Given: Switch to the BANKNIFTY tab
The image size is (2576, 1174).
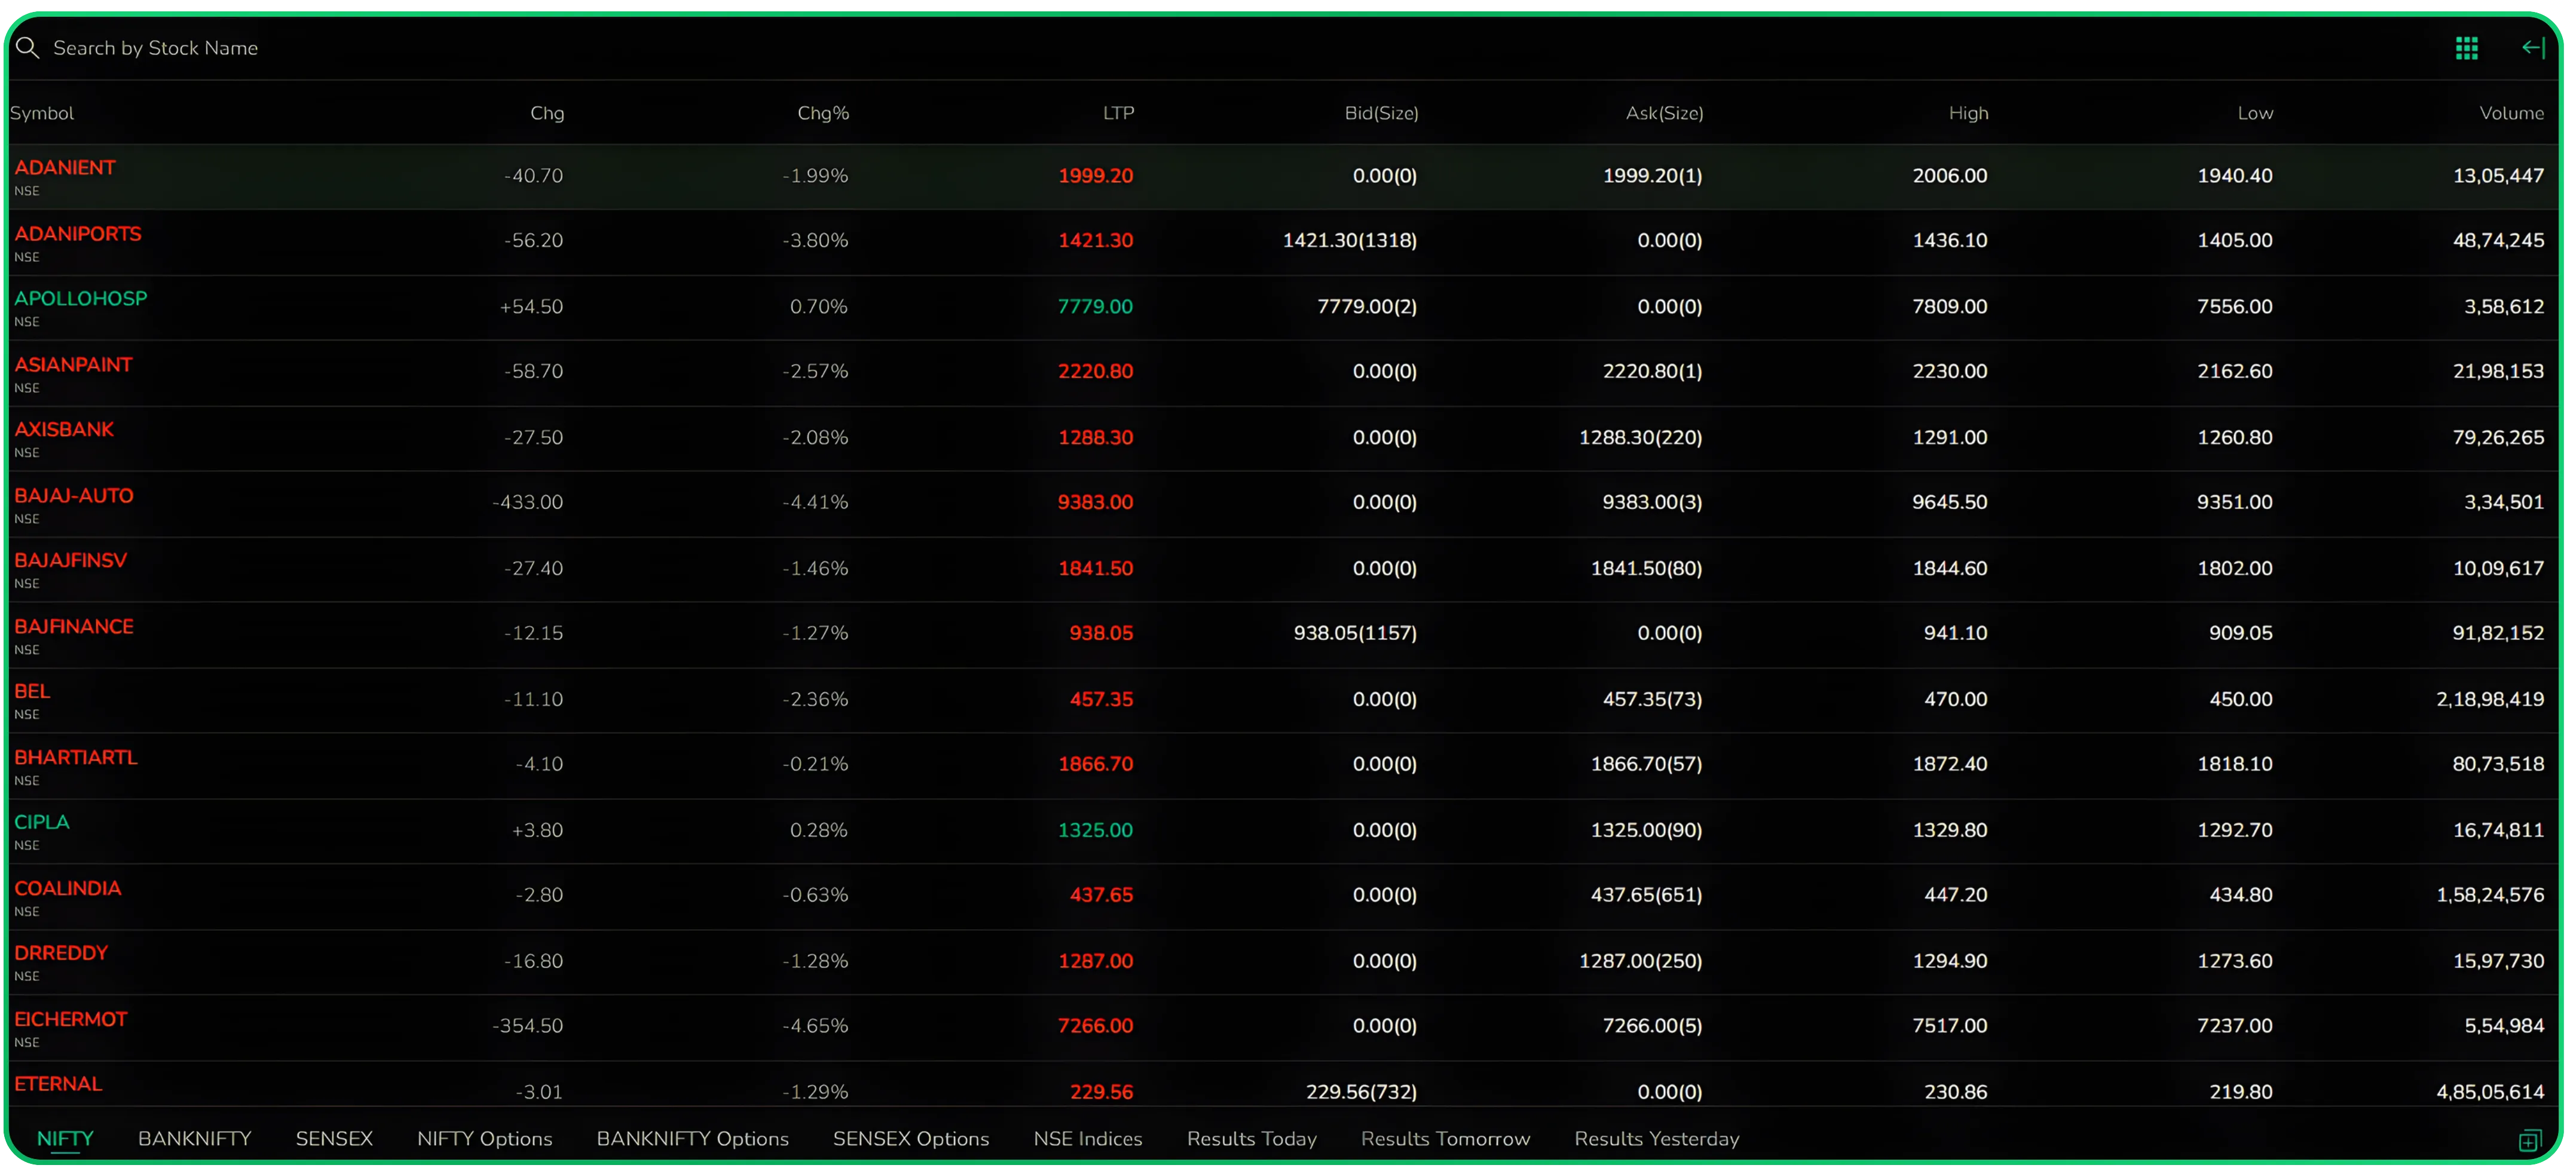Looking at the screenshot, I should tap(195, 1138).
